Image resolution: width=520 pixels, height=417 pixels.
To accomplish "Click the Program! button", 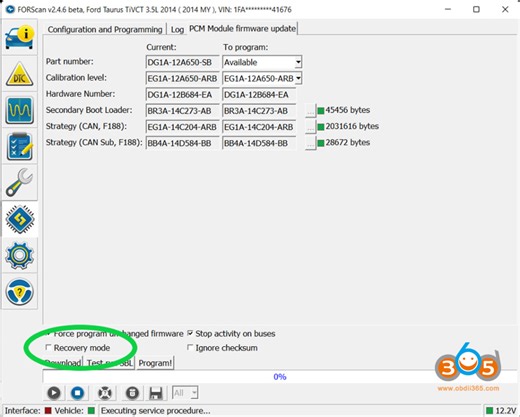I will pos(155,363).
